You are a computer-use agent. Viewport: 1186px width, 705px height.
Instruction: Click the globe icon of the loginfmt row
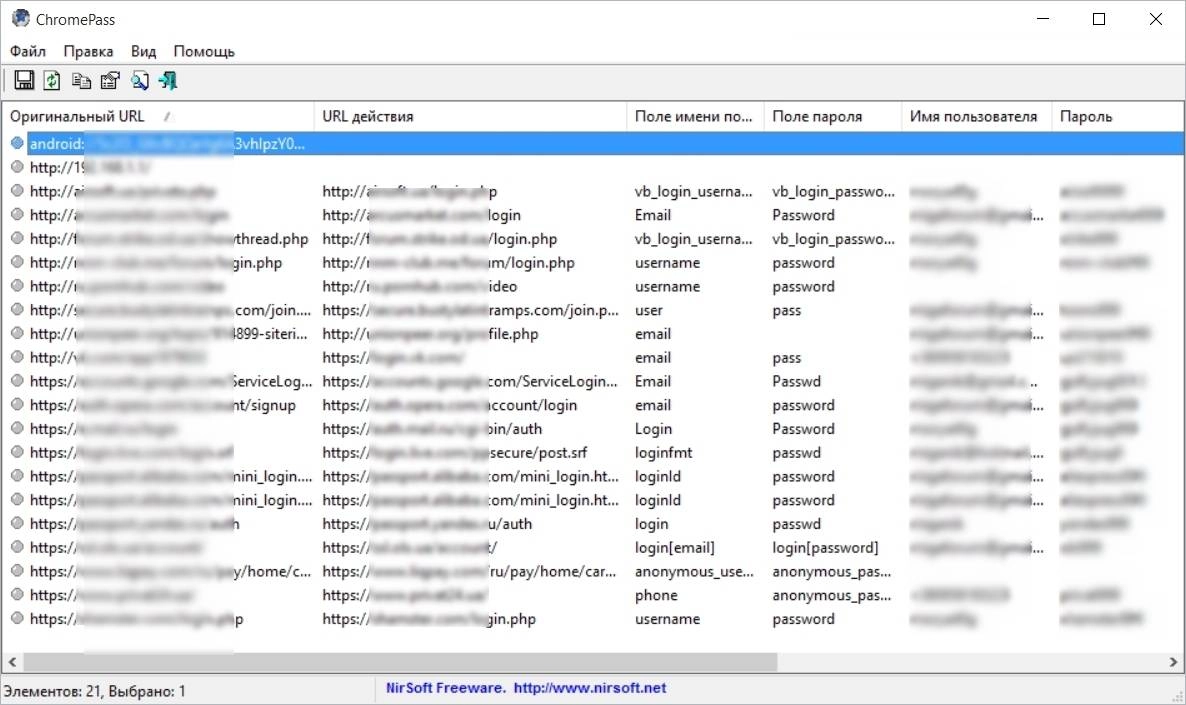tap(17, 452)
